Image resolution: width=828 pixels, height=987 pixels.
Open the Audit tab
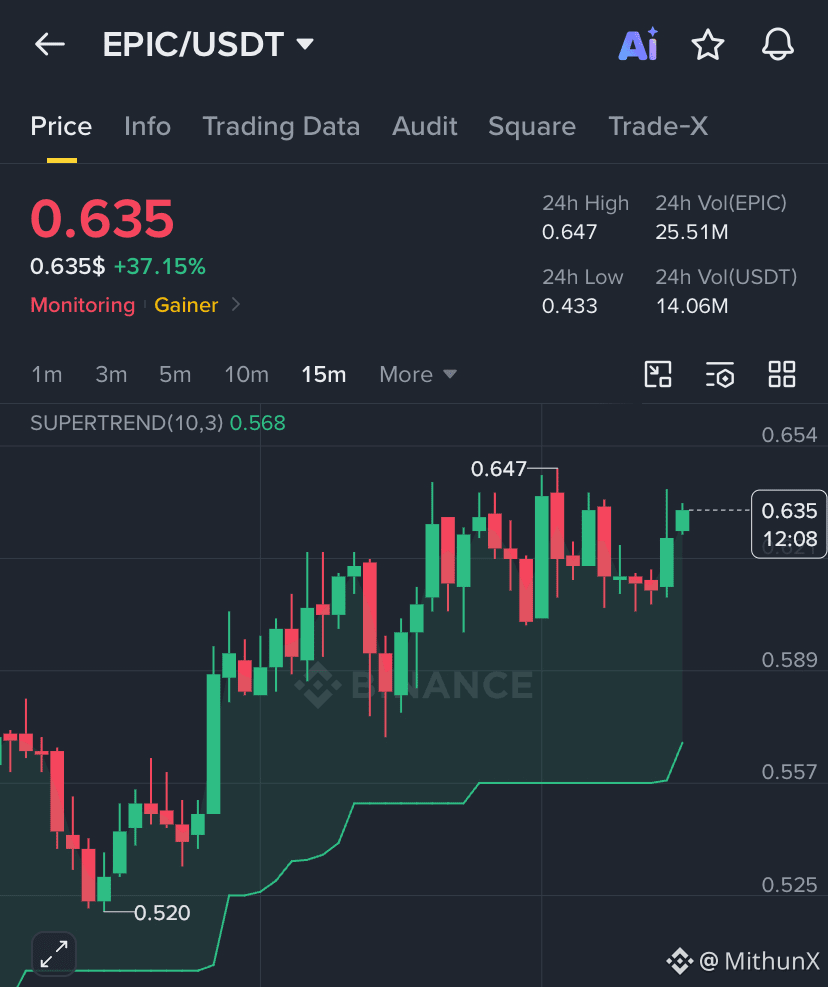point(424,127)
